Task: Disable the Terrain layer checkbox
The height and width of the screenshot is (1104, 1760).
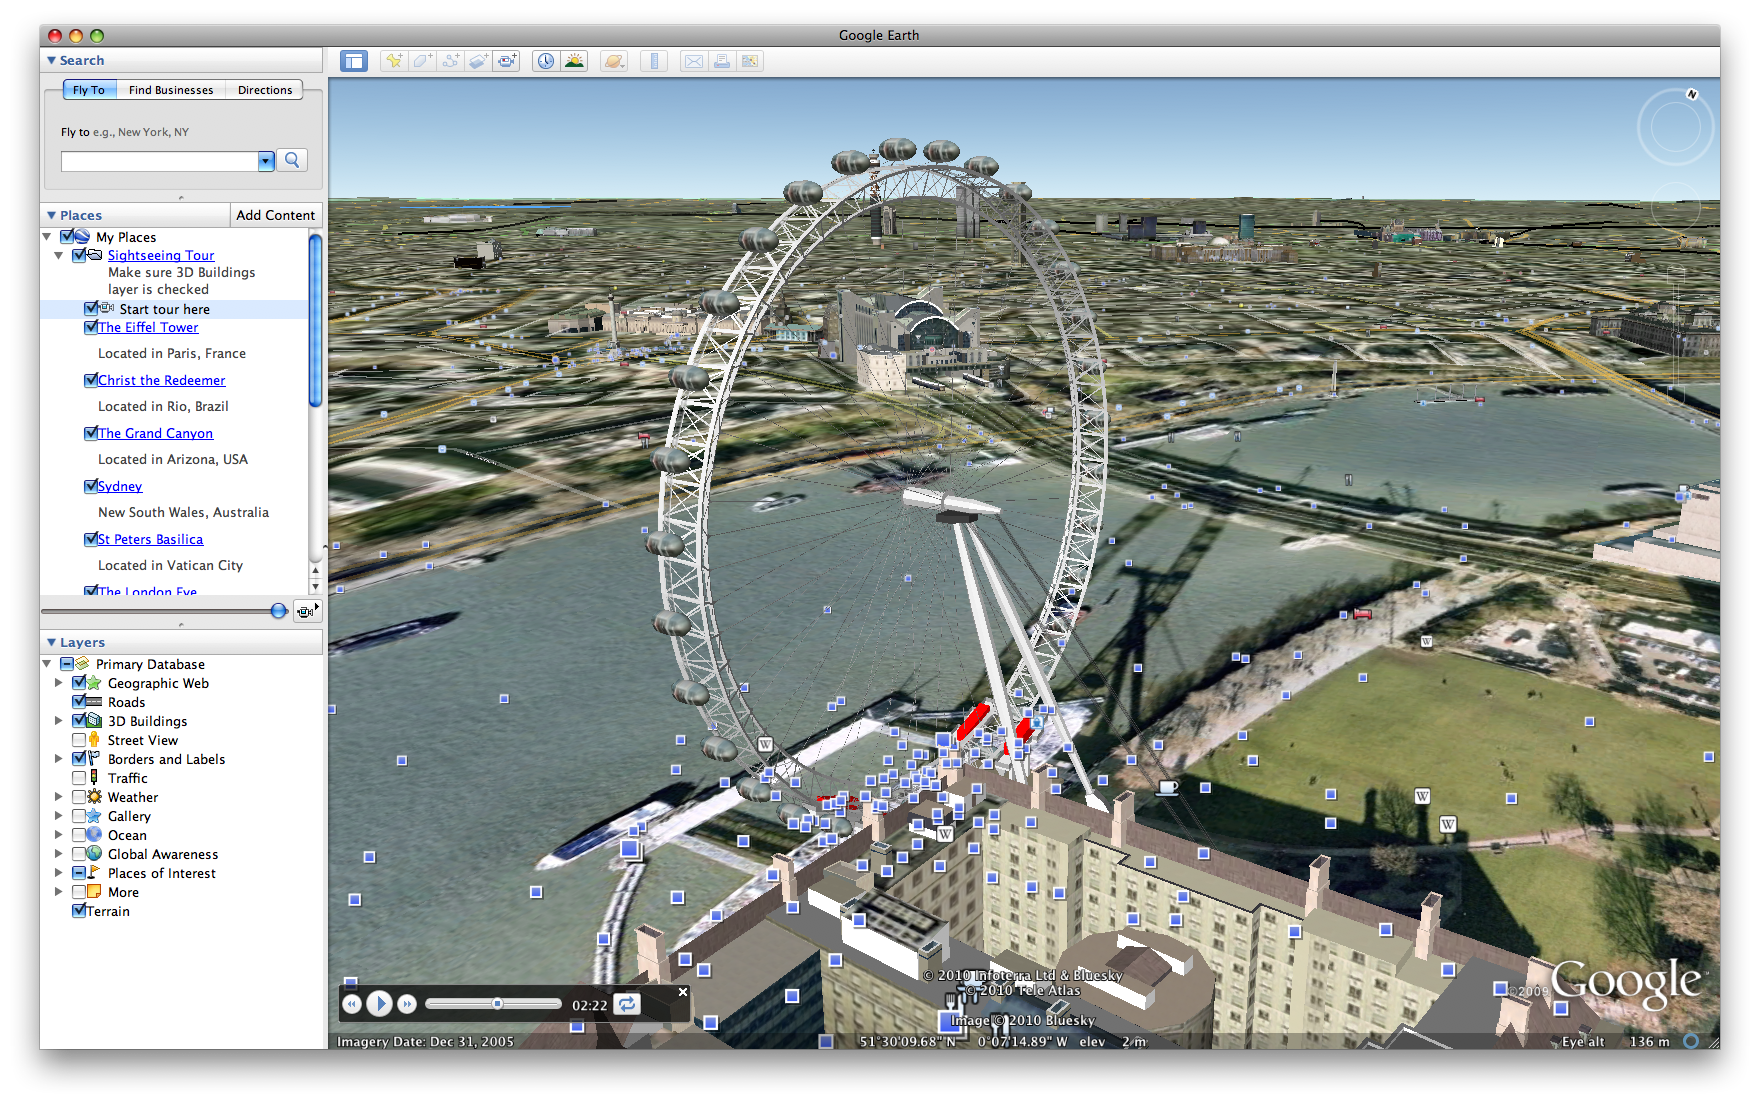Action: pos(79,911)
